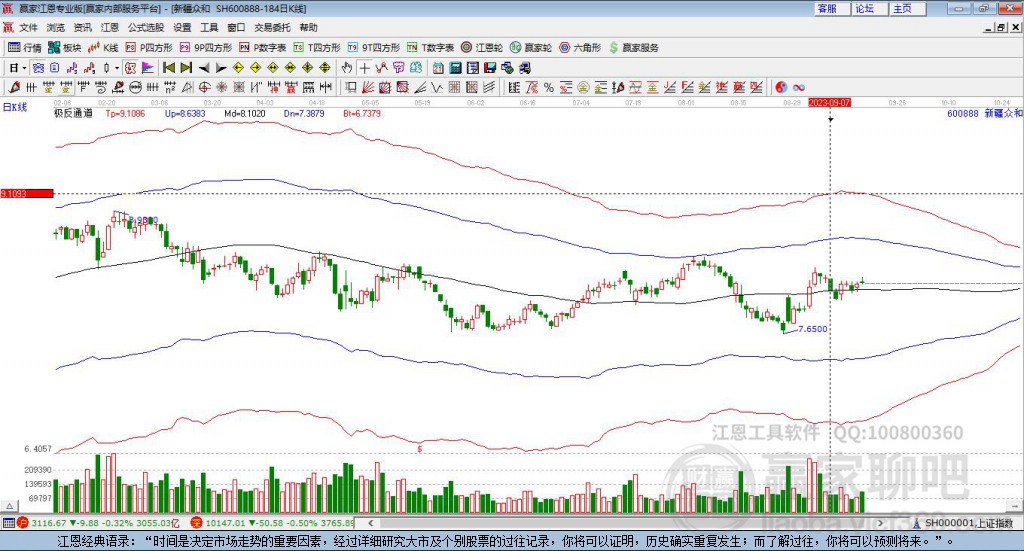
Task: Select the red crosshair target tool
Action: point(204,87)
